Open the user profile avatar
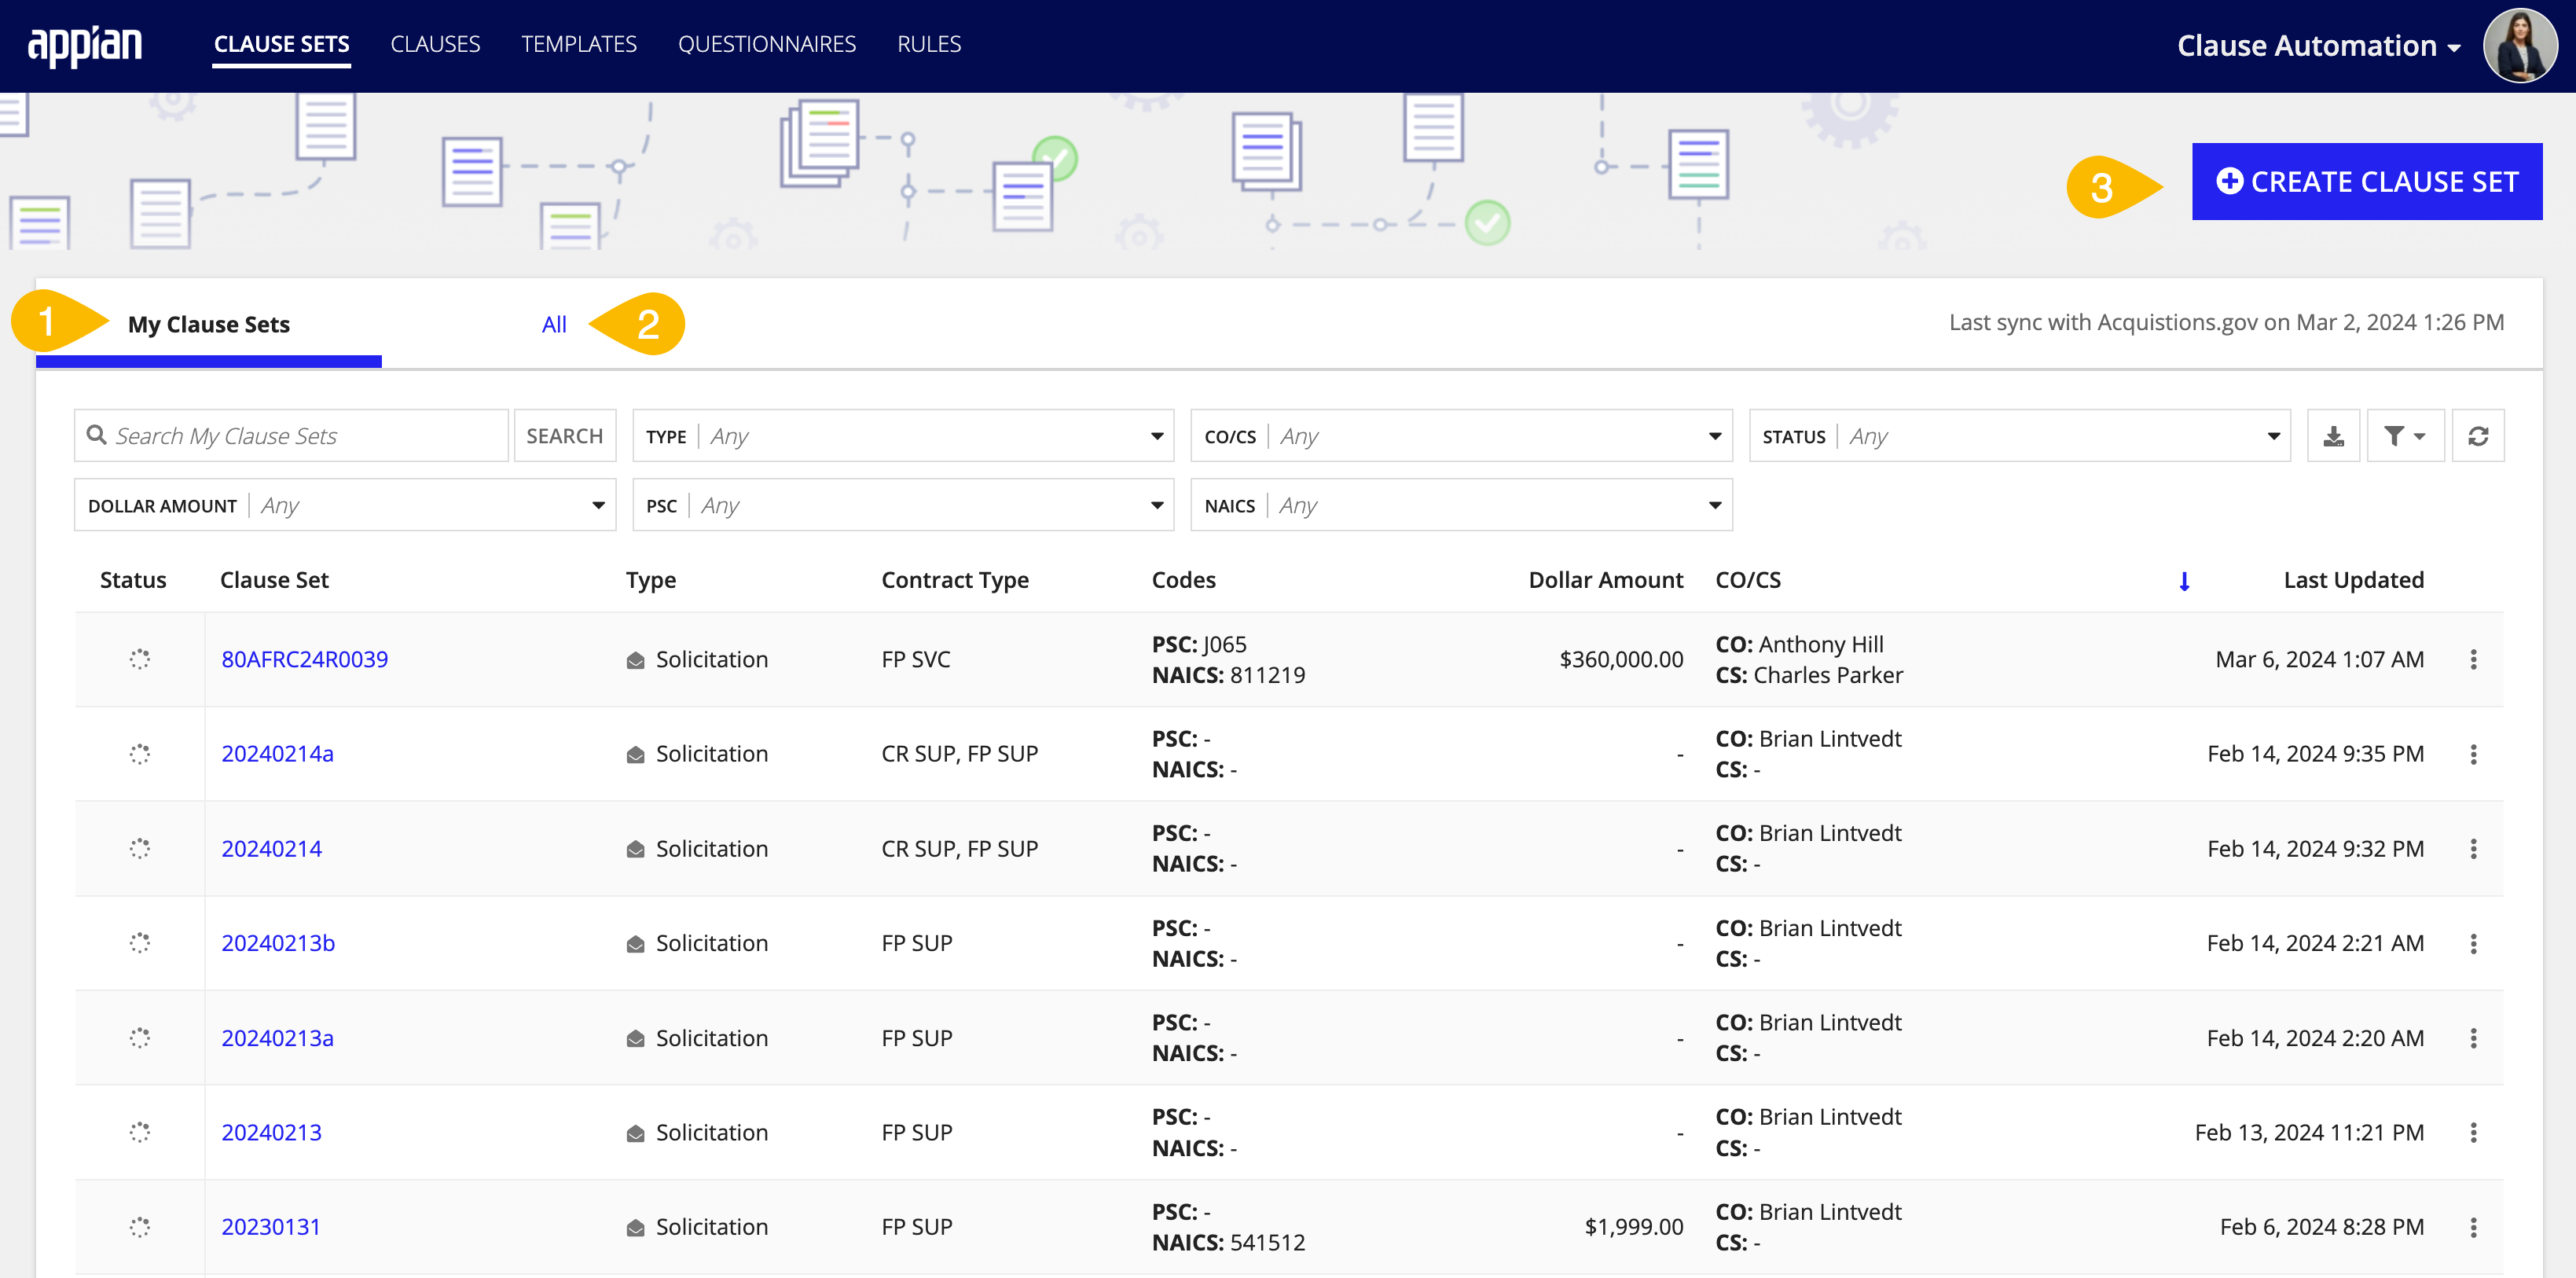The height and width of the screenshot is (1278, 2576). 2519,46
